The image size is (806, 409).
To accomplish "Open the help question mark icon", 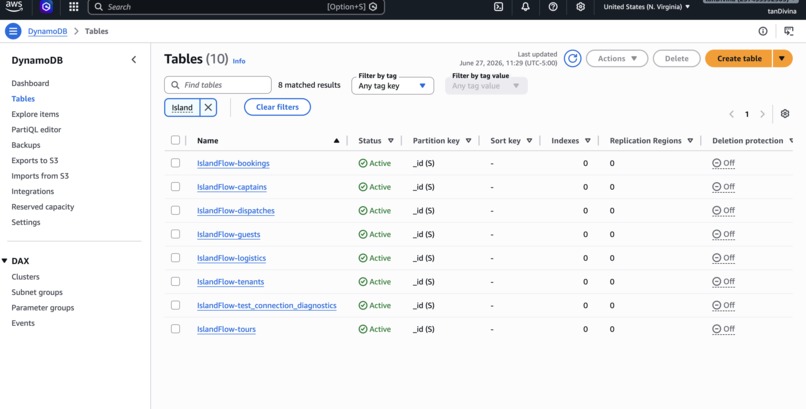I will tap(553, 7).
